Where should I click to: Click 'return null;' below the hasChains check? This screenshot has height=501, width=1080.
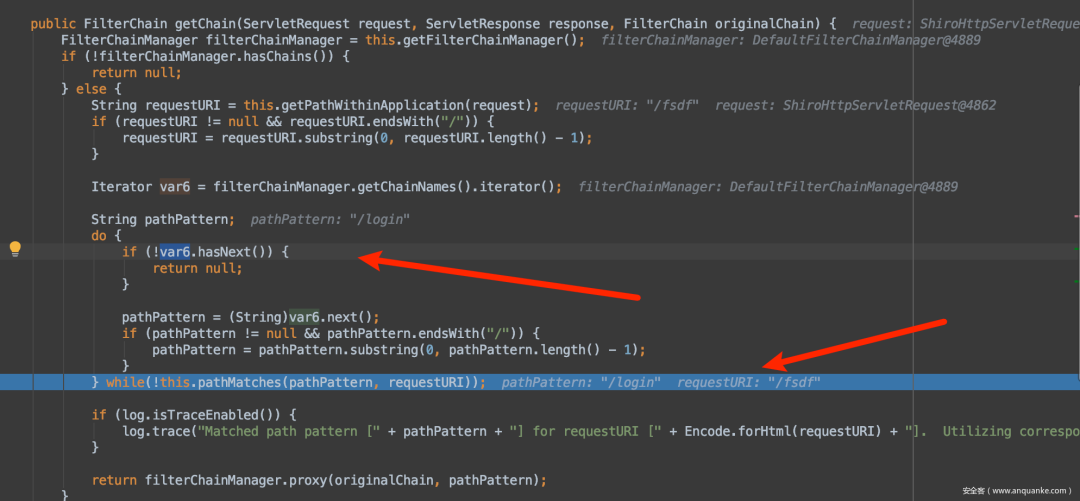pos(136,72)
